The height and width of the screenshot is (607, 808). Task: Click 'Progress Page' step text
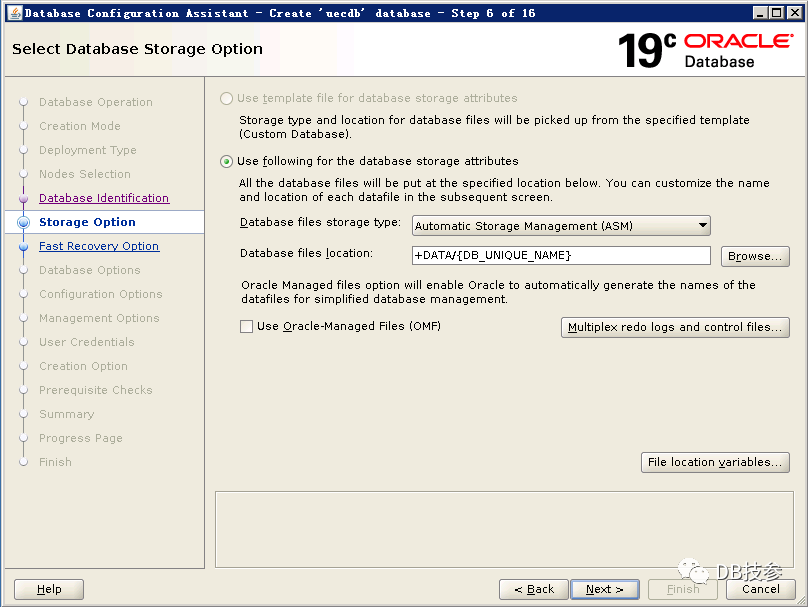(x=81, y=438)
